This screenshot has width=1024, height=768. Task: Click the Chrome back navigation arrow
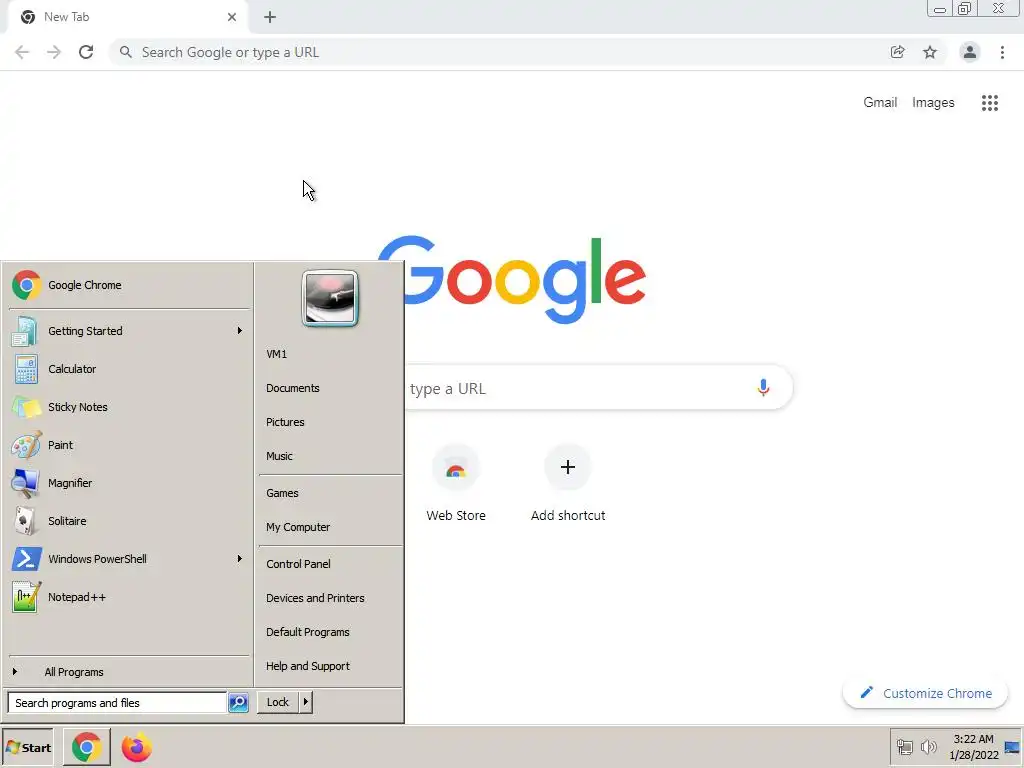[x=22, y=52]
